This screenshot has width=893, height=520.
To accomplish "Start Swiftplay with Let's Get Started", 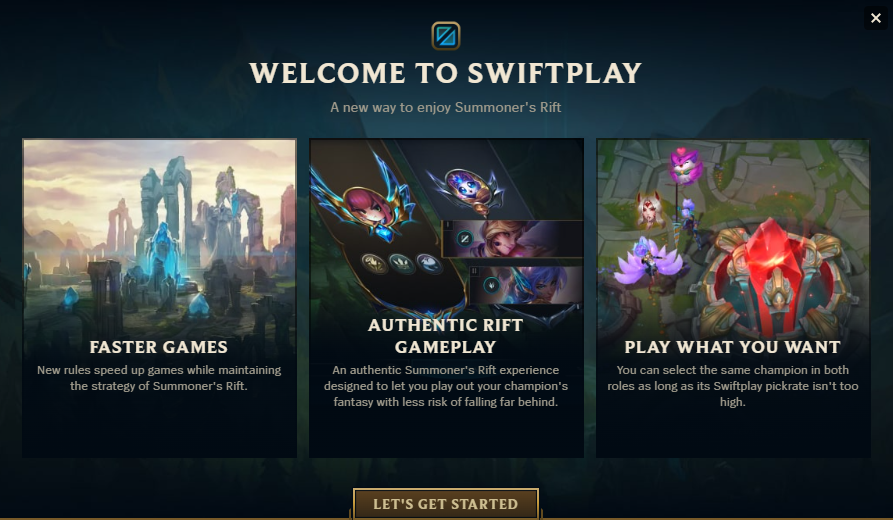I will 446,504.
